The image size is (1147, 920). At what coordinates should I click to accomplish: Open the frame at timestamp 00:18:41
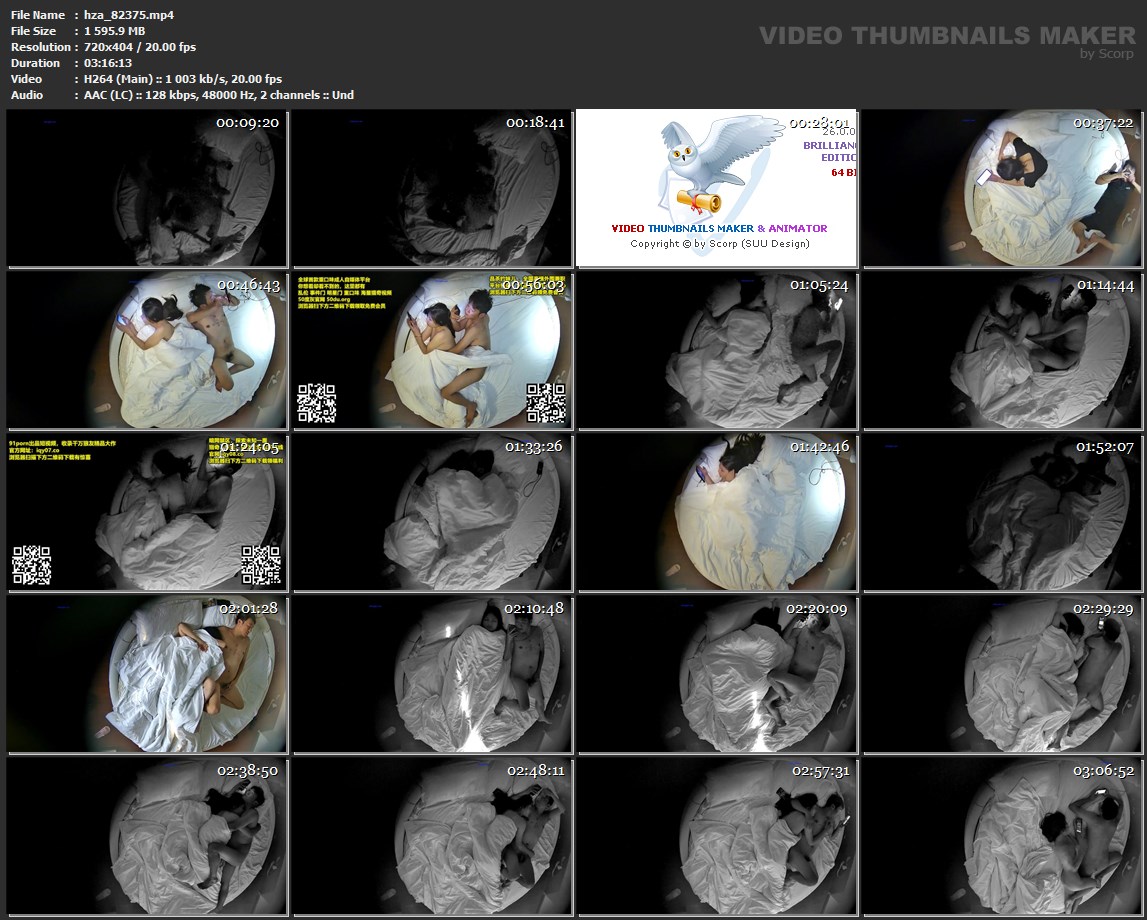point(432,188)
